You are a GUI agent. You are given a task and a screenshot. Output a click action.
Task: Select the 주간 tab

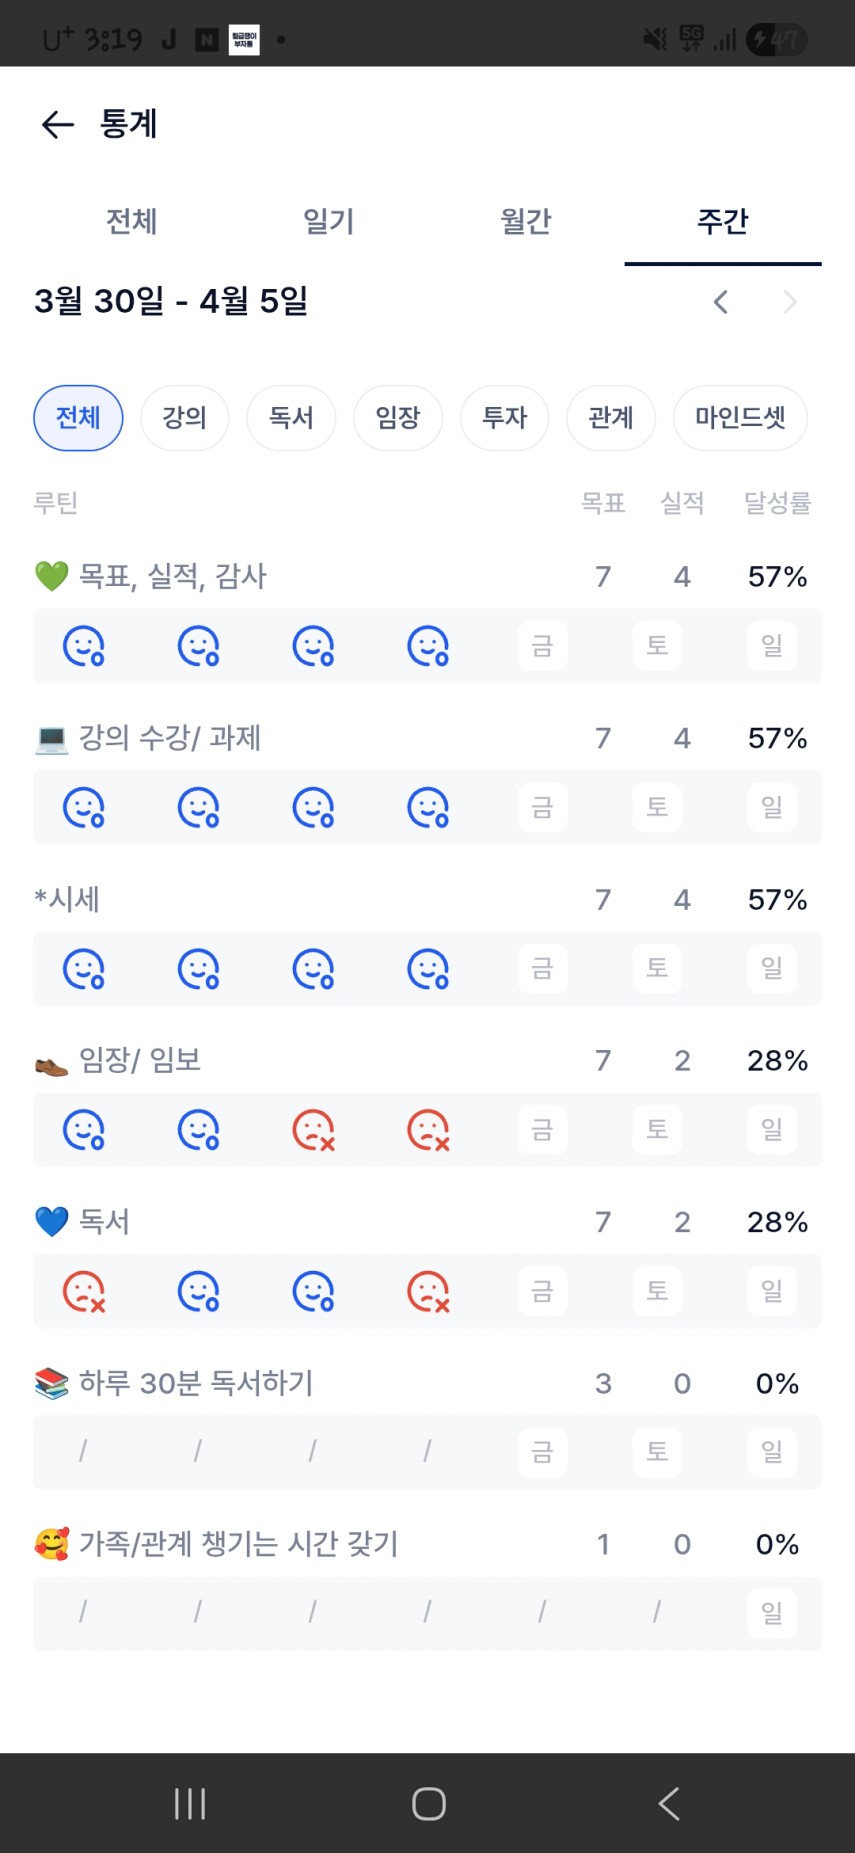723,221
